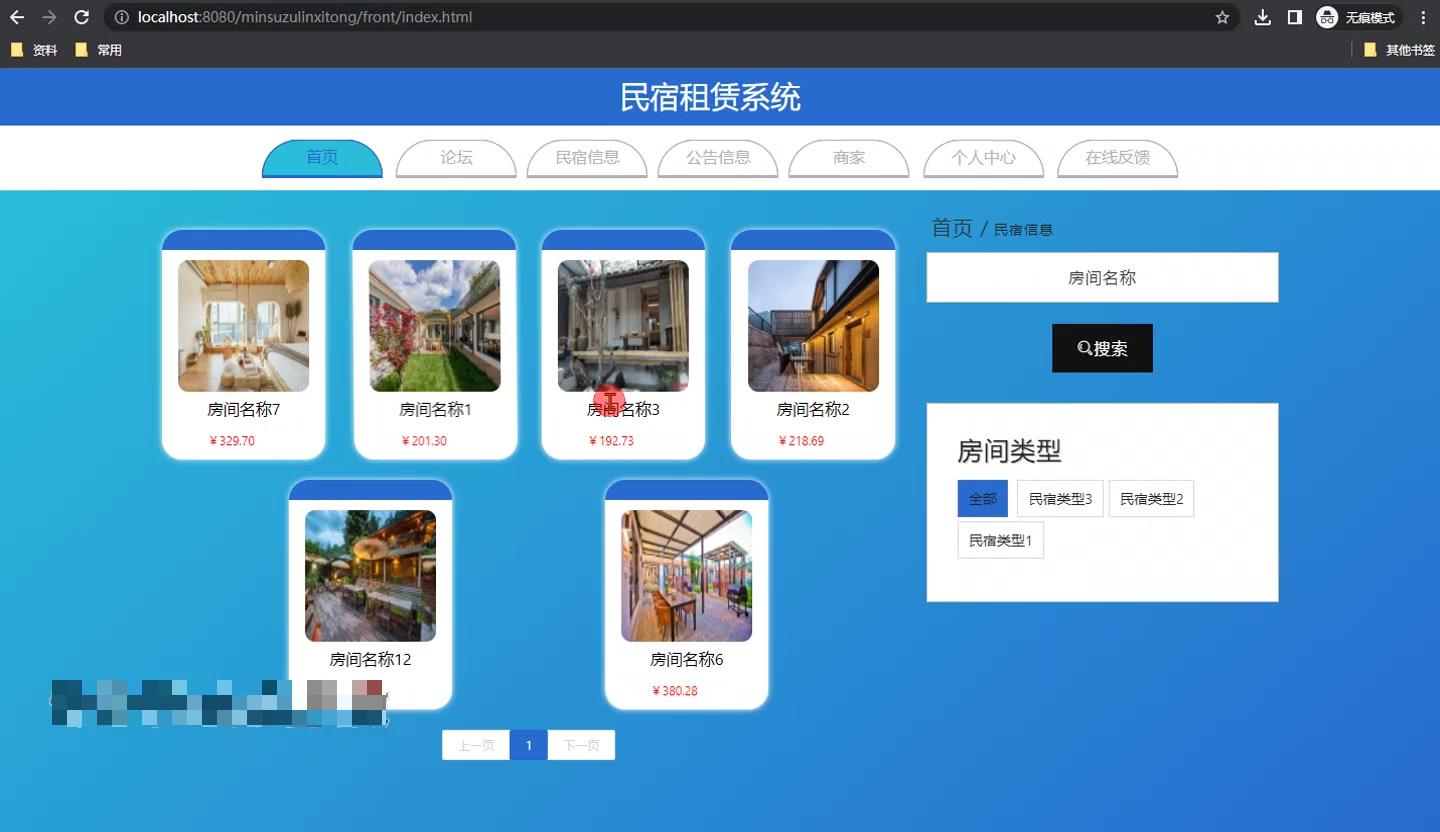The image size is (1440, 832).
Task: Select the 民宿类型3 filter
Action: click(x=1059, y=498)
